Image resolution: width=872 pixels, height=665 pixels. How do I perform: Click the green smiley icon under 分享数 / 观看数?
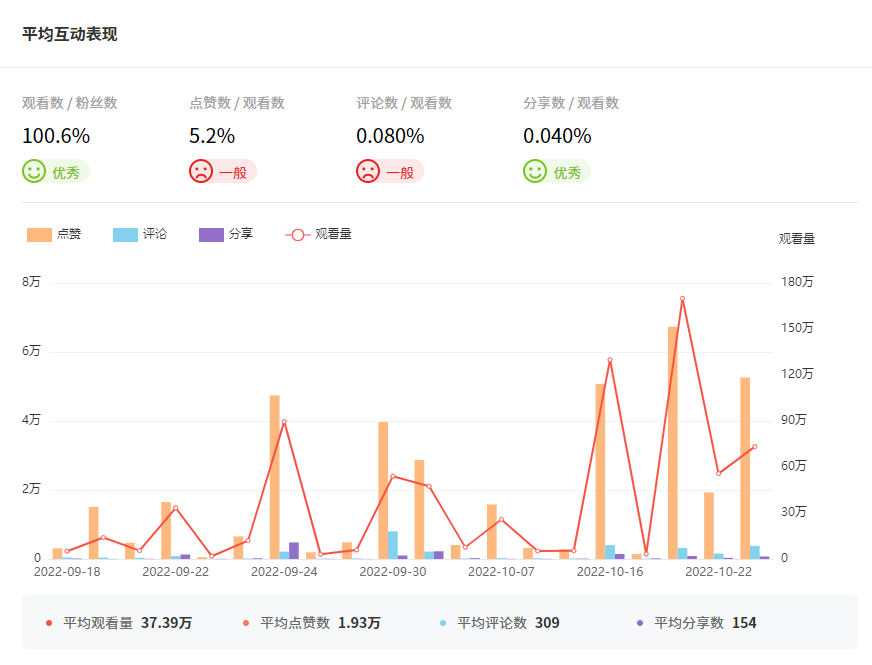coord(535,171)
